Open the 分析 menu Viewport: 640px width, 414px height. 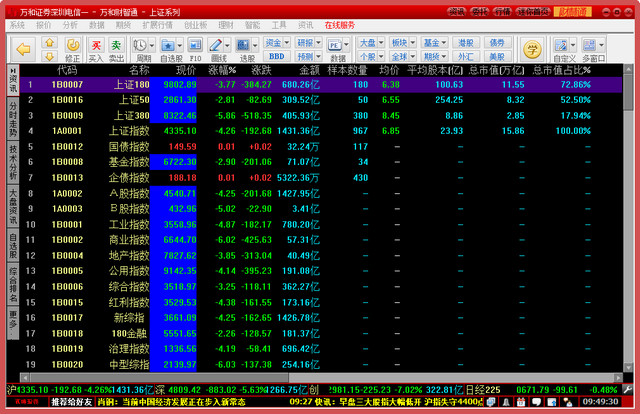[x=70, y=25]
